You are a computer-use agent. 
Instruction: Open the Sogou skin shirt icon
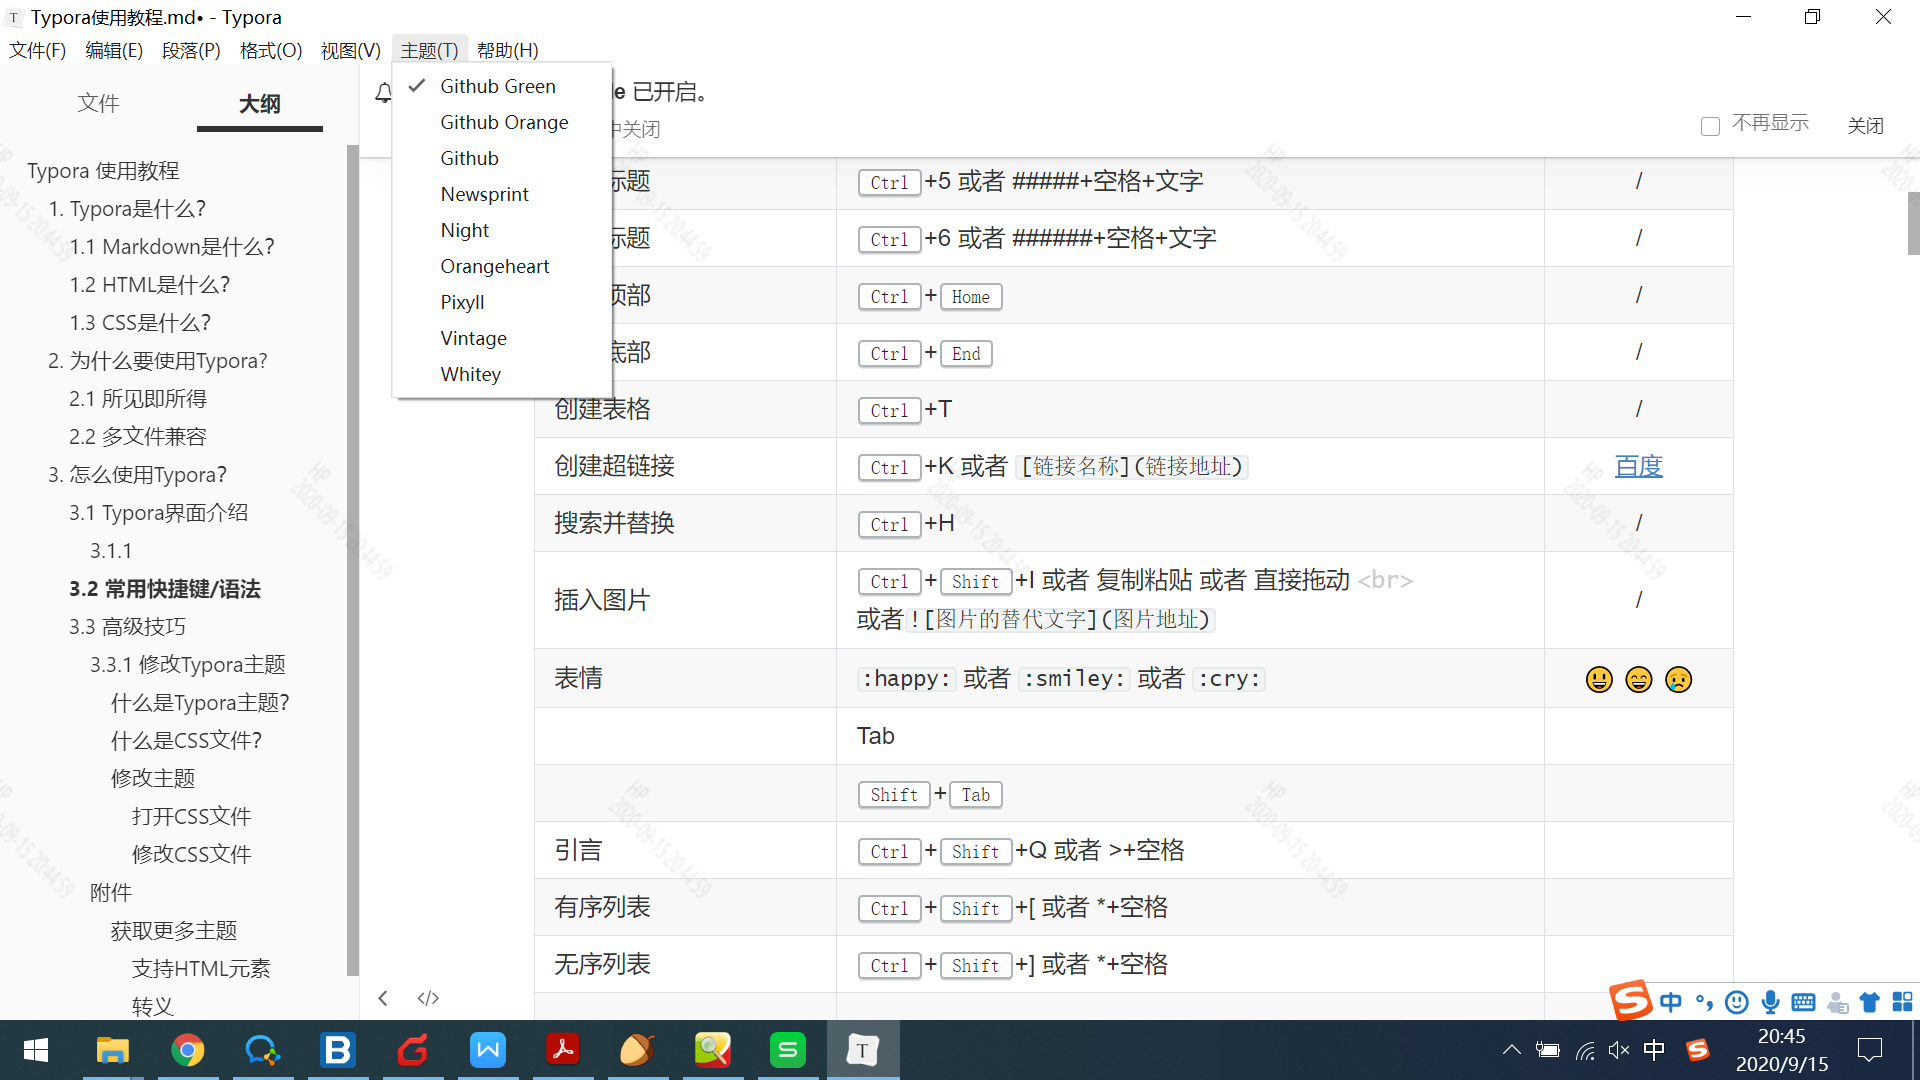1870,1002
